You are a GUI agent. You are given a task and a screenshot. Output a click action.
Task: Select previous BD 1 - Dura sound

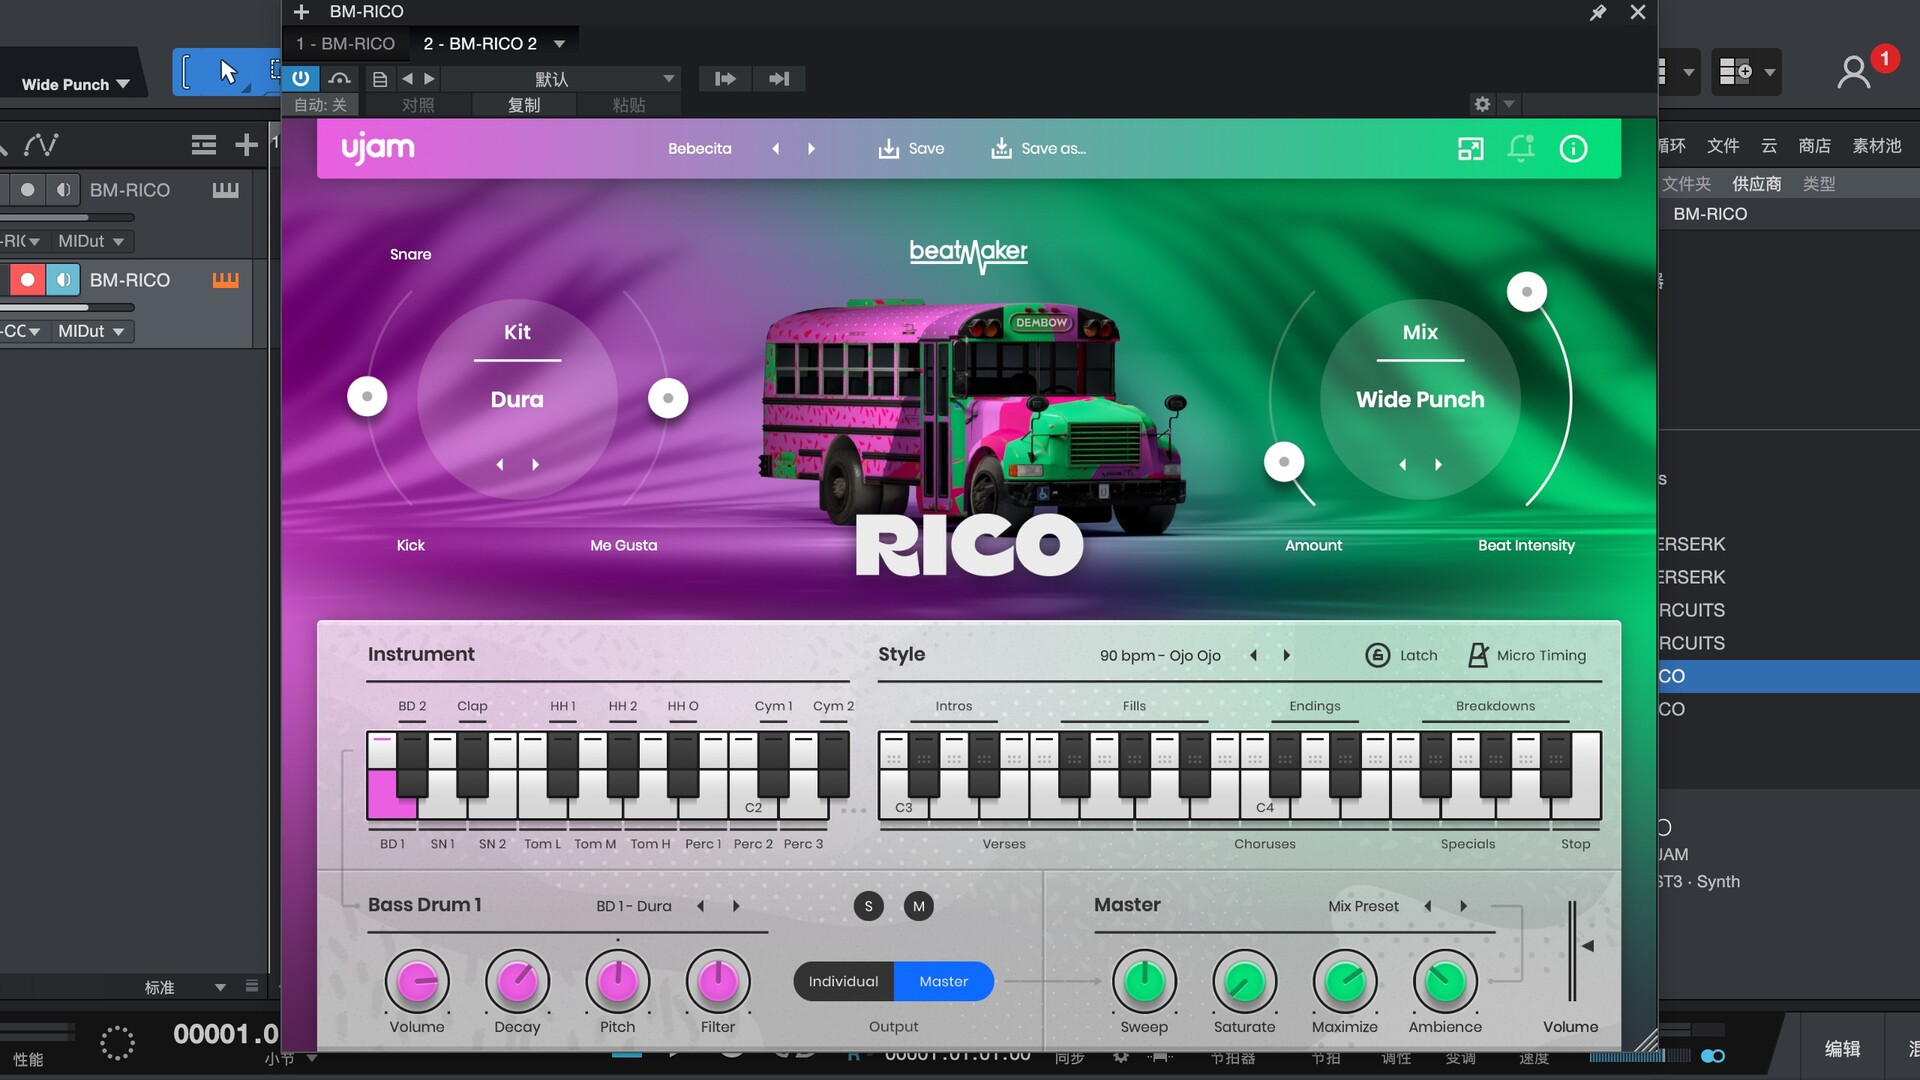701,906
